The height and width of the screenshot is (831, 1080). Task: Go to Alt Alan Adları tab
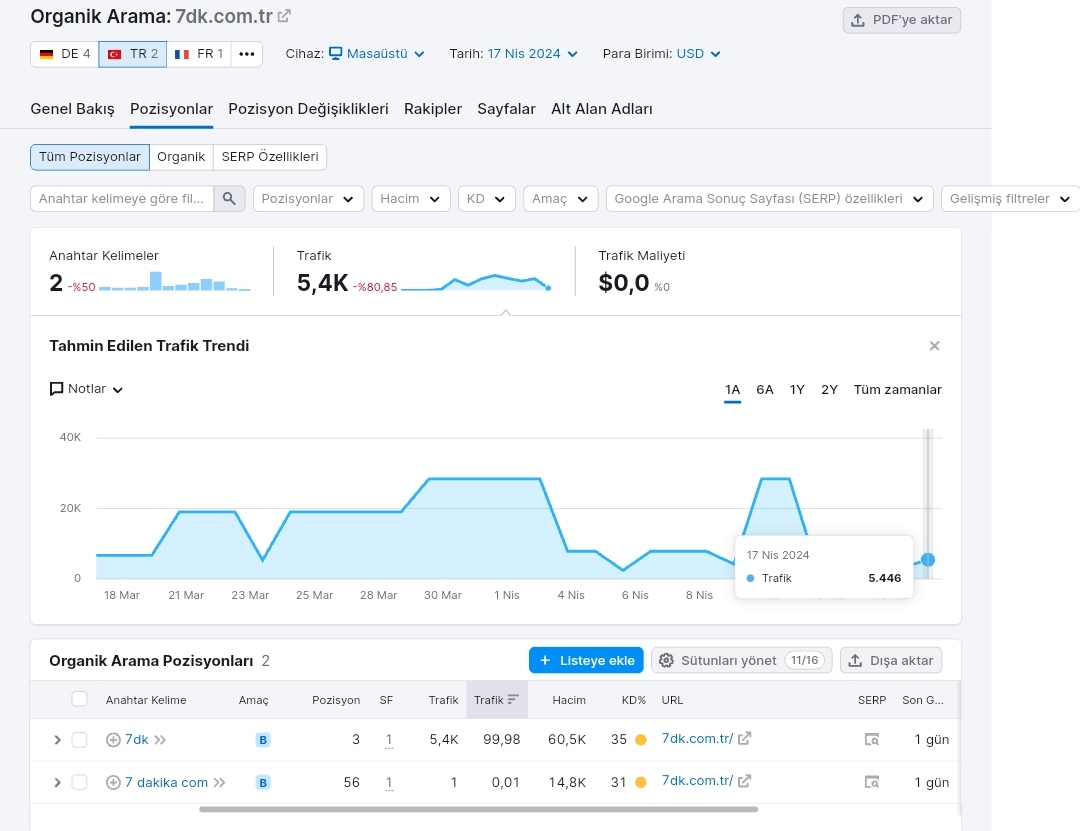(x=601, y=109)
